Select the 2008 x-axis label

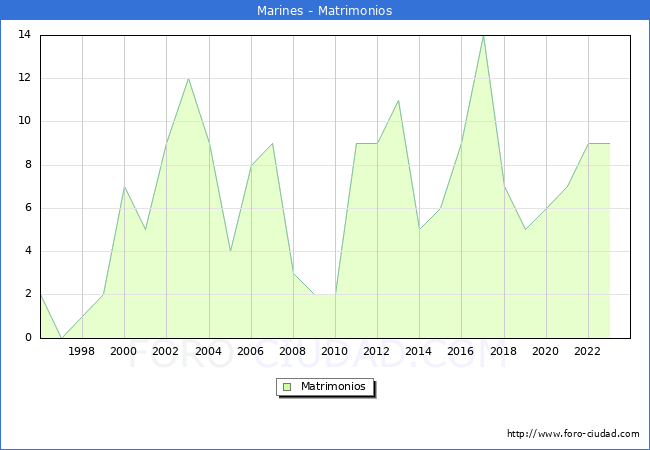pos(293,351)
